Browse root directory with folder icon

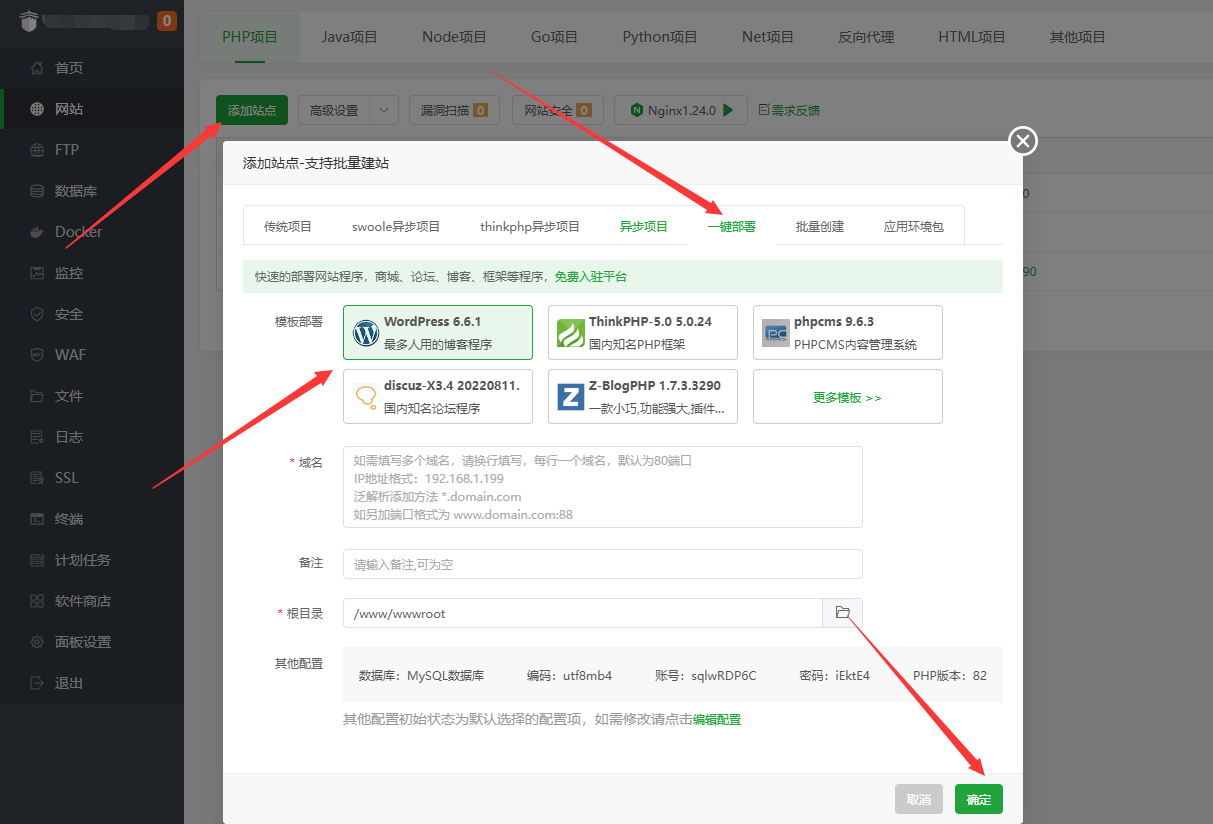842,613
